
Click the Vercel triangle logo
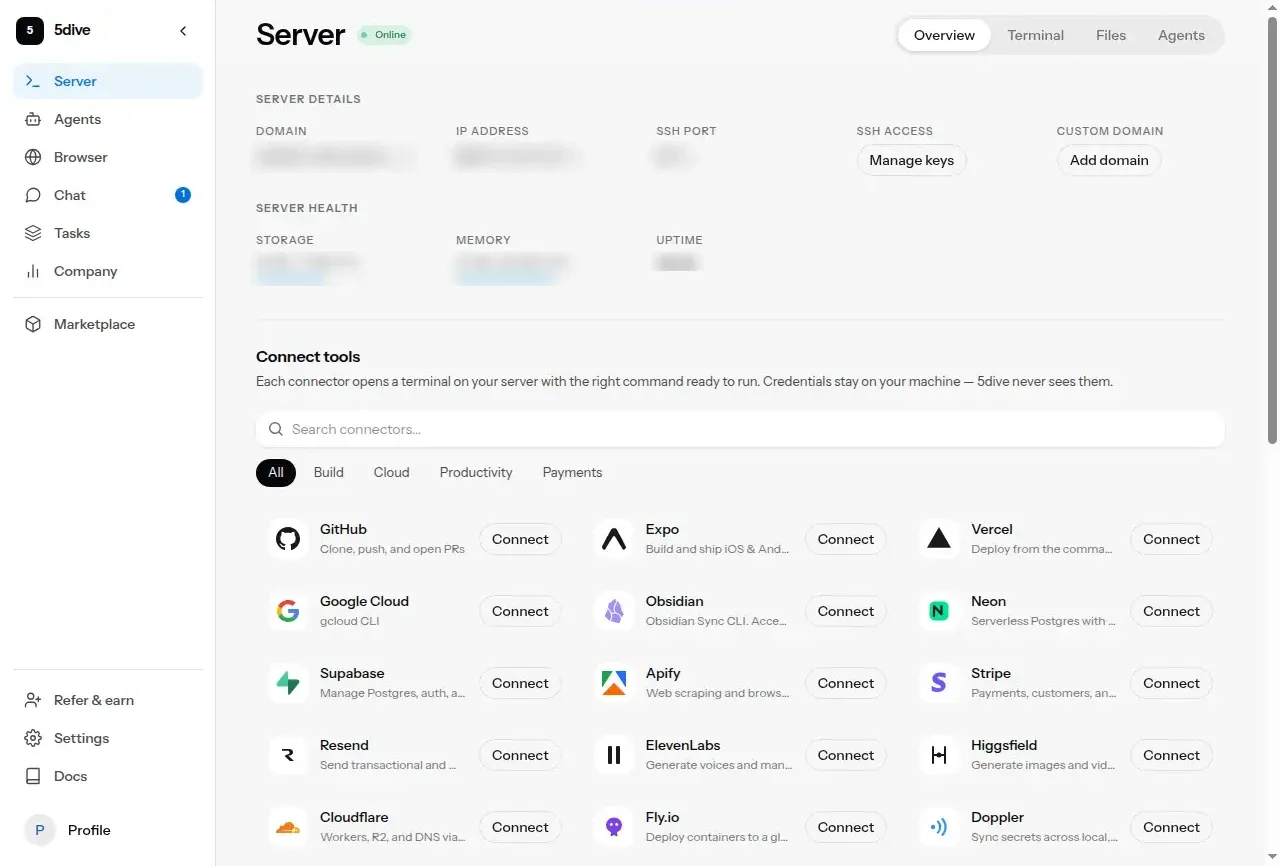[939, 539]
